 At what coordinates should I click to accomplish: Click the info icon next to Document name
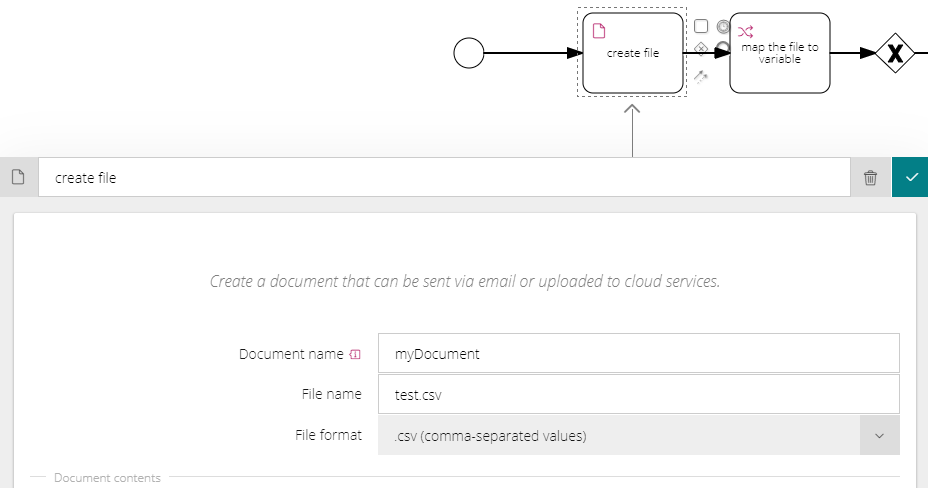(355, 354)
